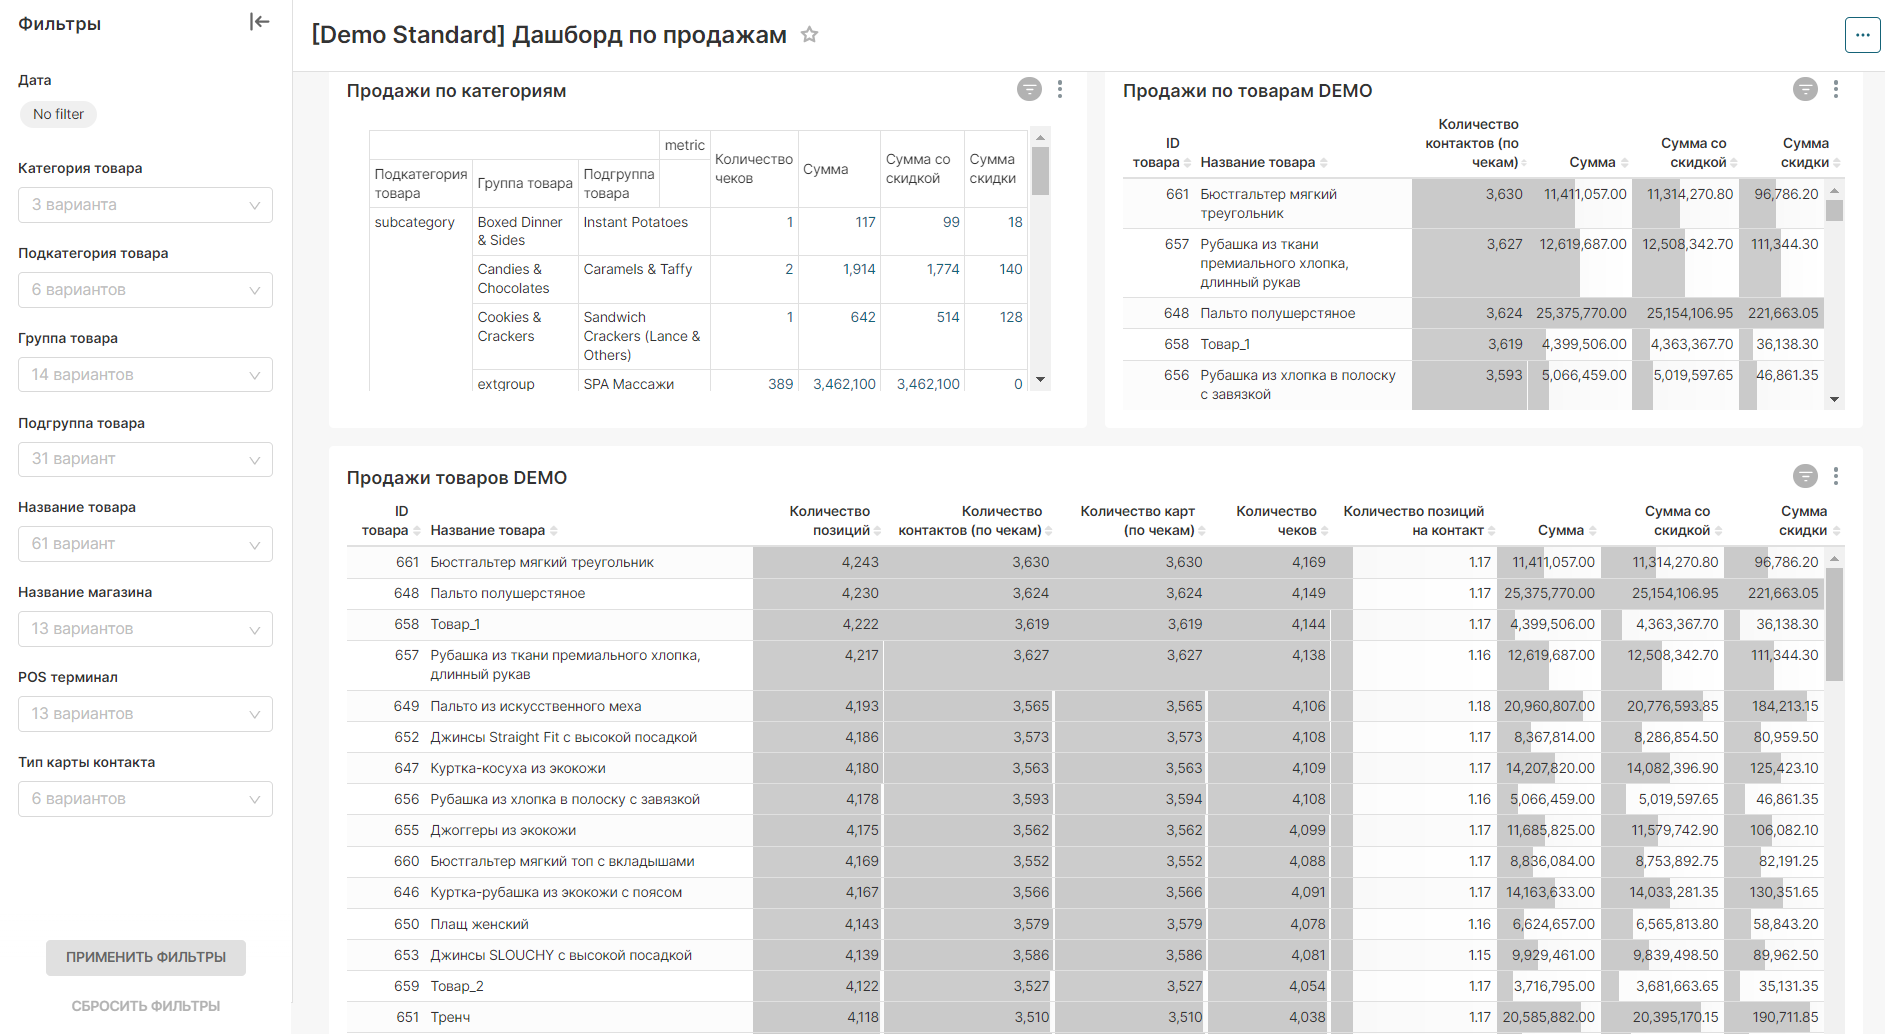This screenshot has width=1885, height=1034.
Task: Expand the Тип карты контакта dropdown
Action: [x=145, y=799]
